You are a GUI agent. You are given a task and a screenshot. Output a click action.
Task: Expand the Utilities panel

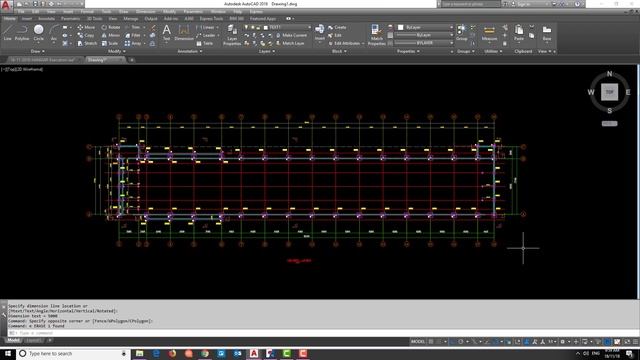click(x=493, y=51)
